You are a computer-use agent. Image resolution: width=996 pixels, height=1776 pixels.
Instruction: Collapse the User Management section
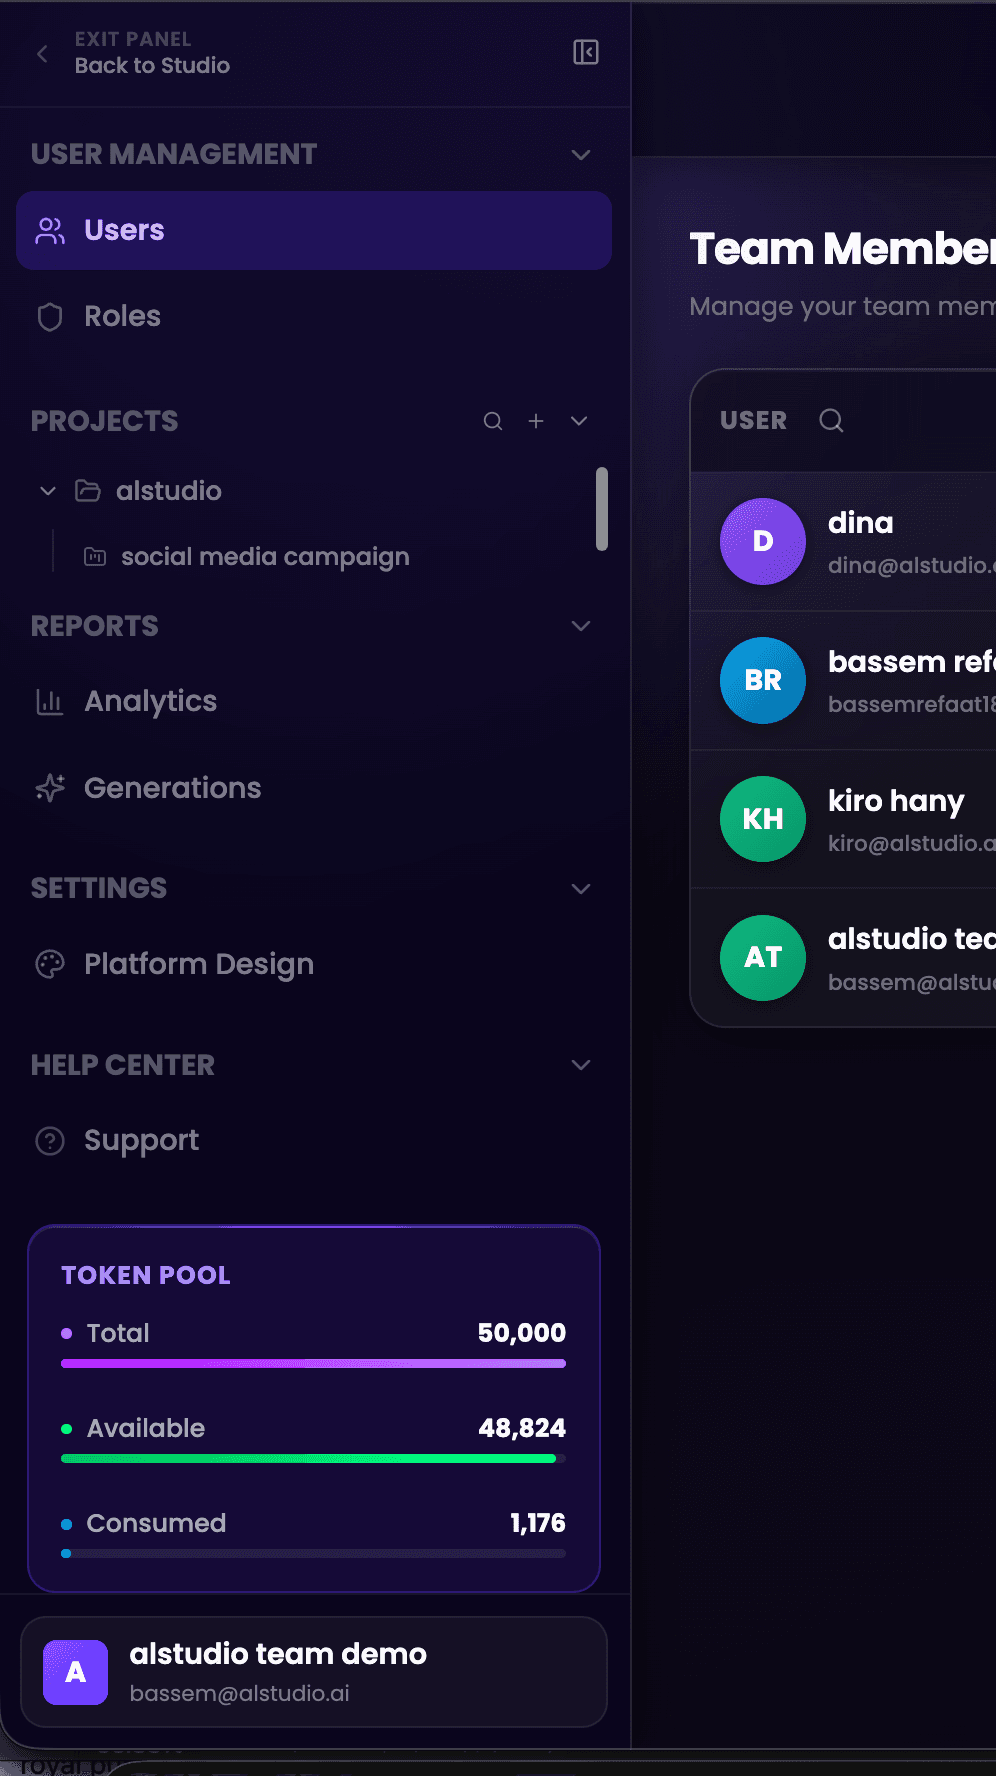pos(581,155)
